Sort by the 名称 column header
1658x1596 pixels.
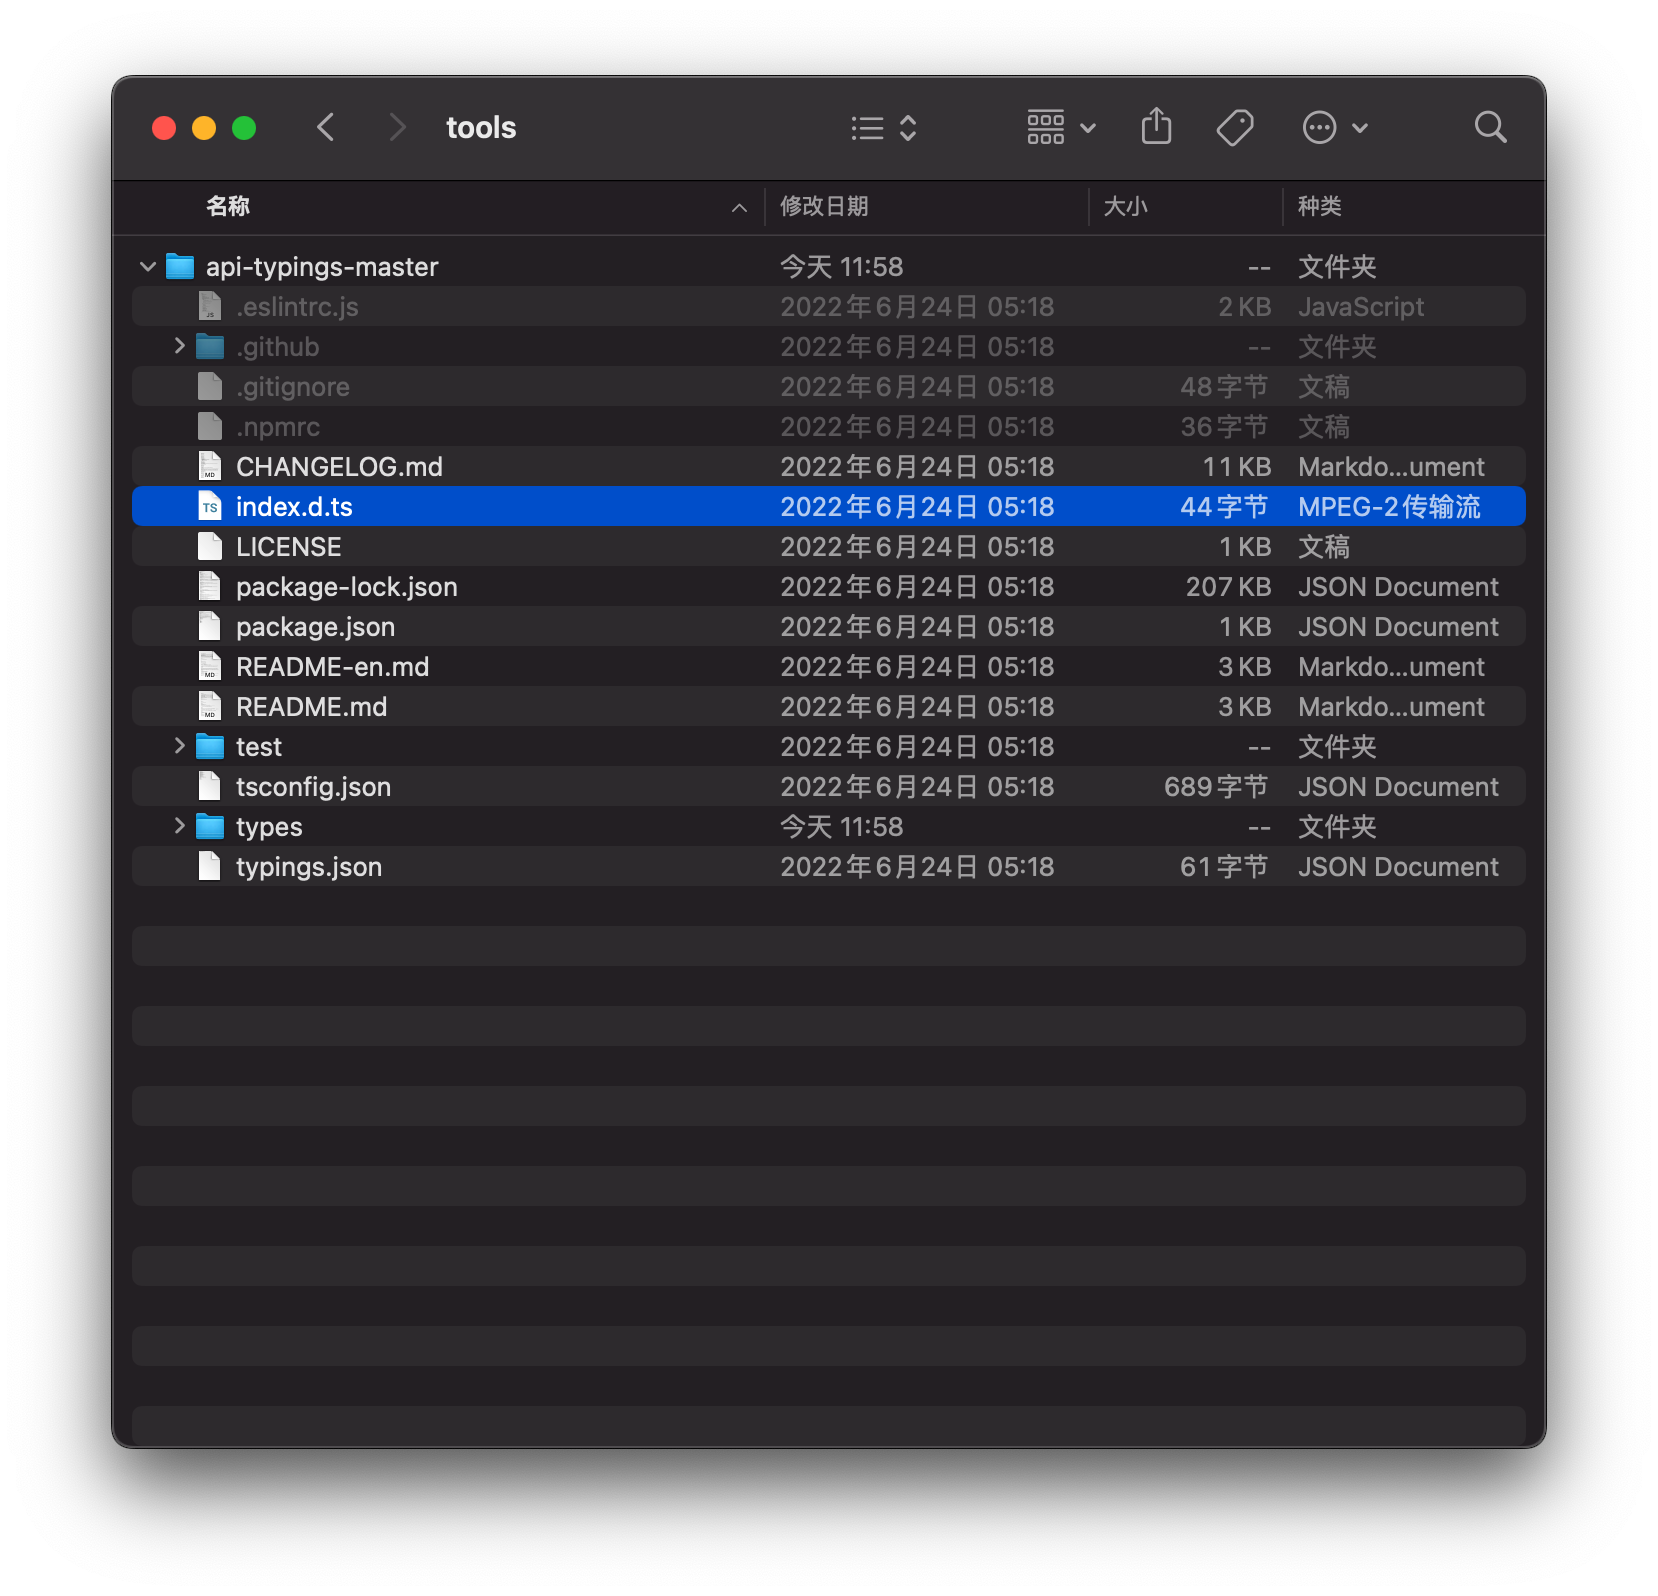[x=227, y=207]
